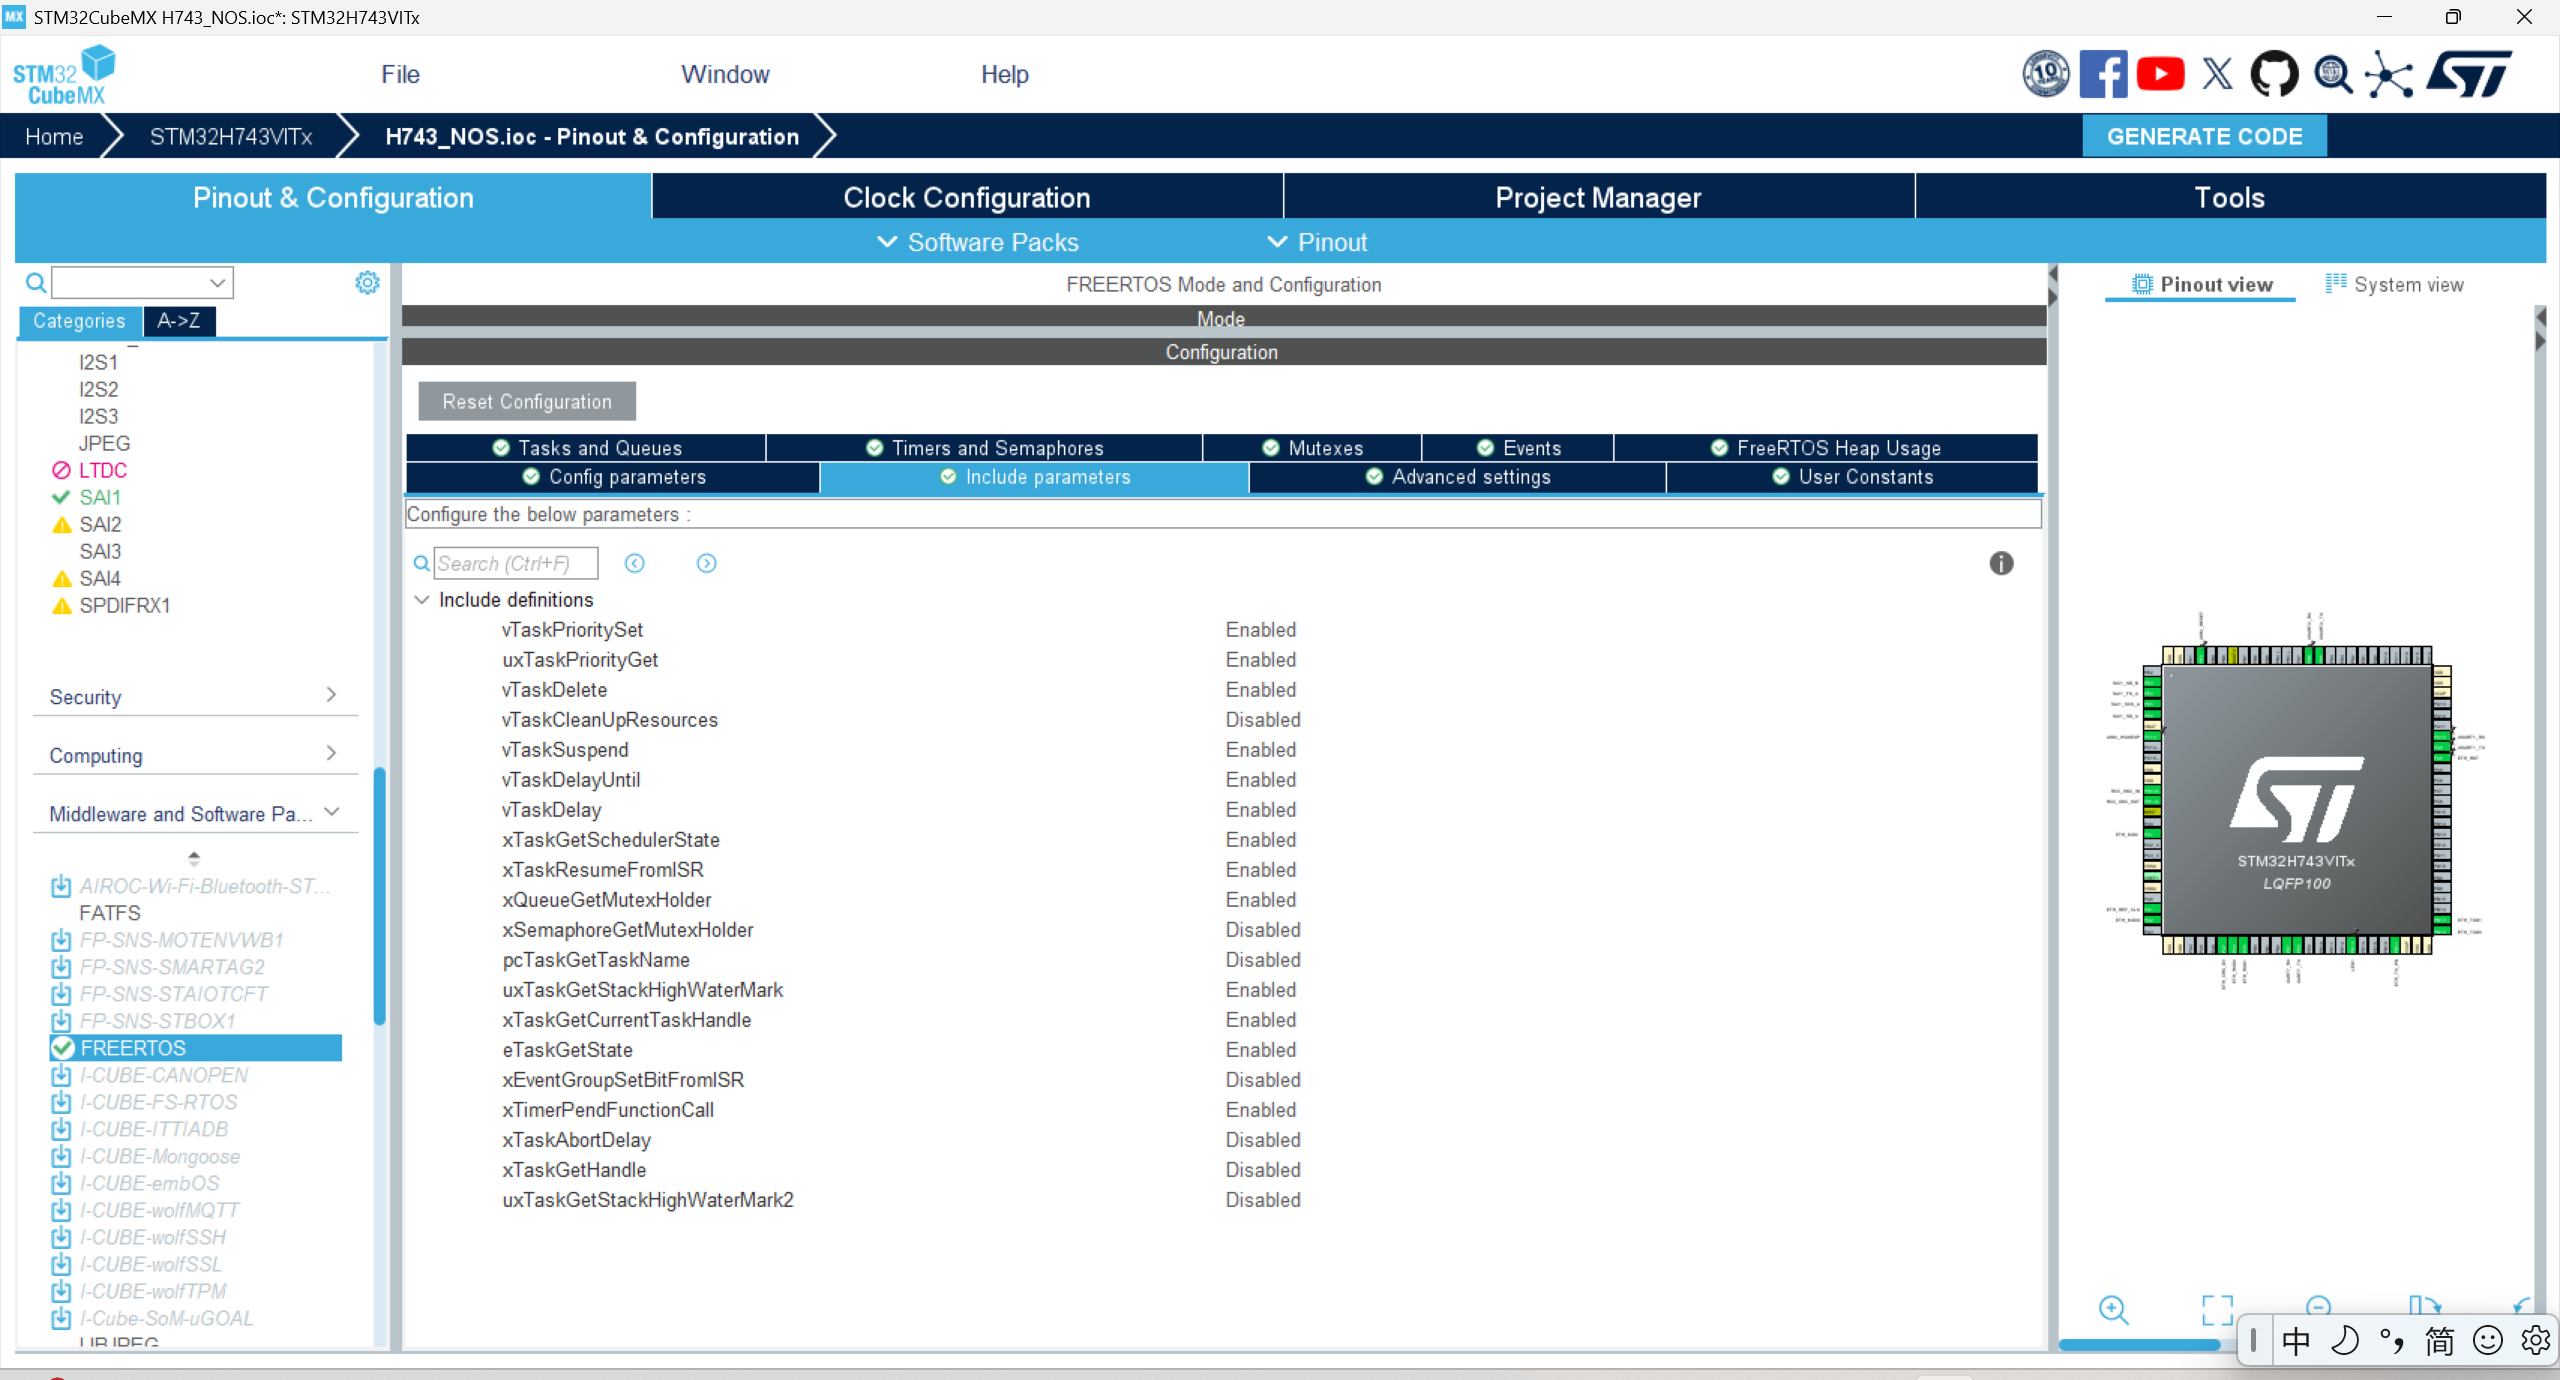Toggle IME punctuation mode

(x=2392, y=1340)
